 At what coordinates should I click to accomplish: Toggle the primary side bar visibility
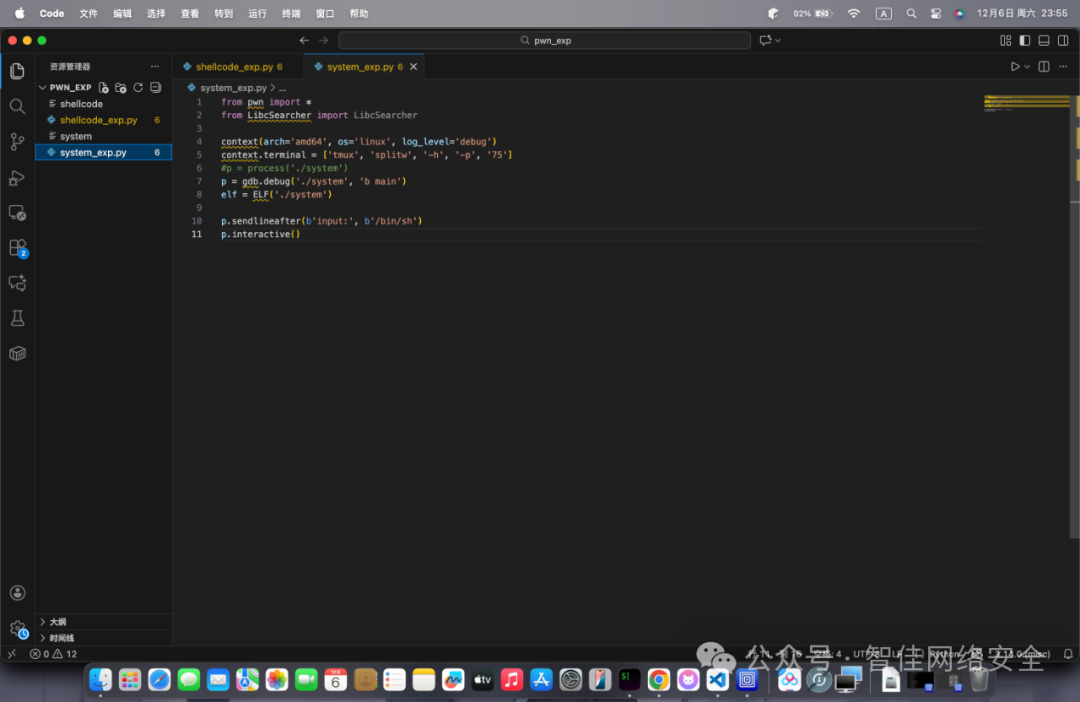point(1025,41)
